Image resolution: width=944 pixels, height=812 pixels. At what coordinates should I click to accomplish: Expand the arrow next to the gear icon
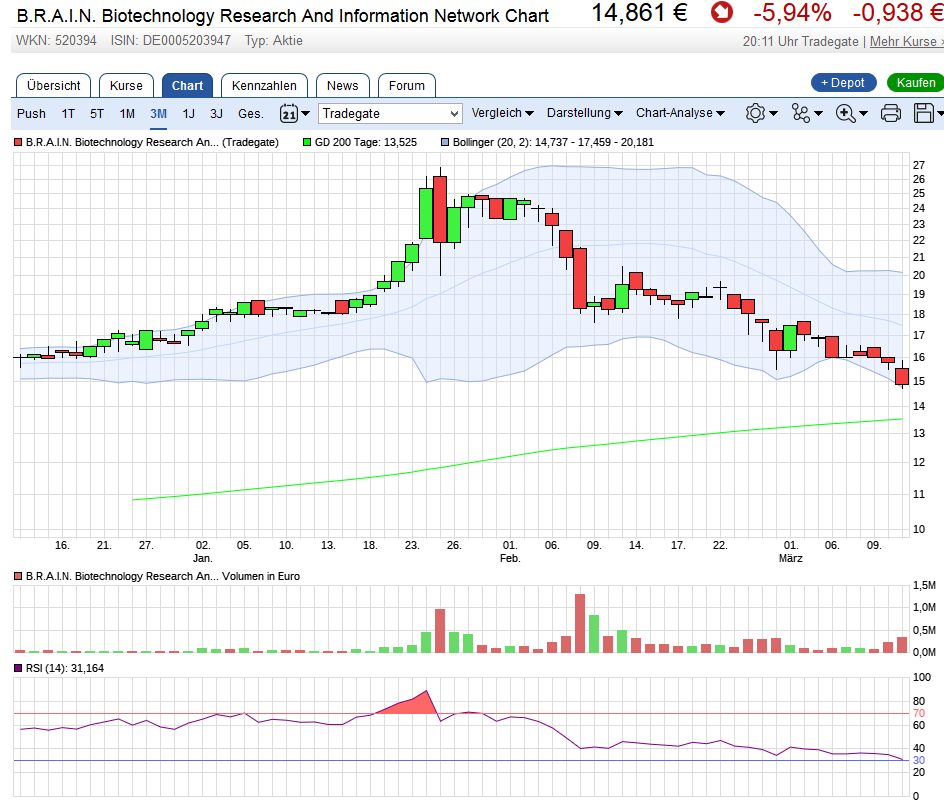coord(774,113)
